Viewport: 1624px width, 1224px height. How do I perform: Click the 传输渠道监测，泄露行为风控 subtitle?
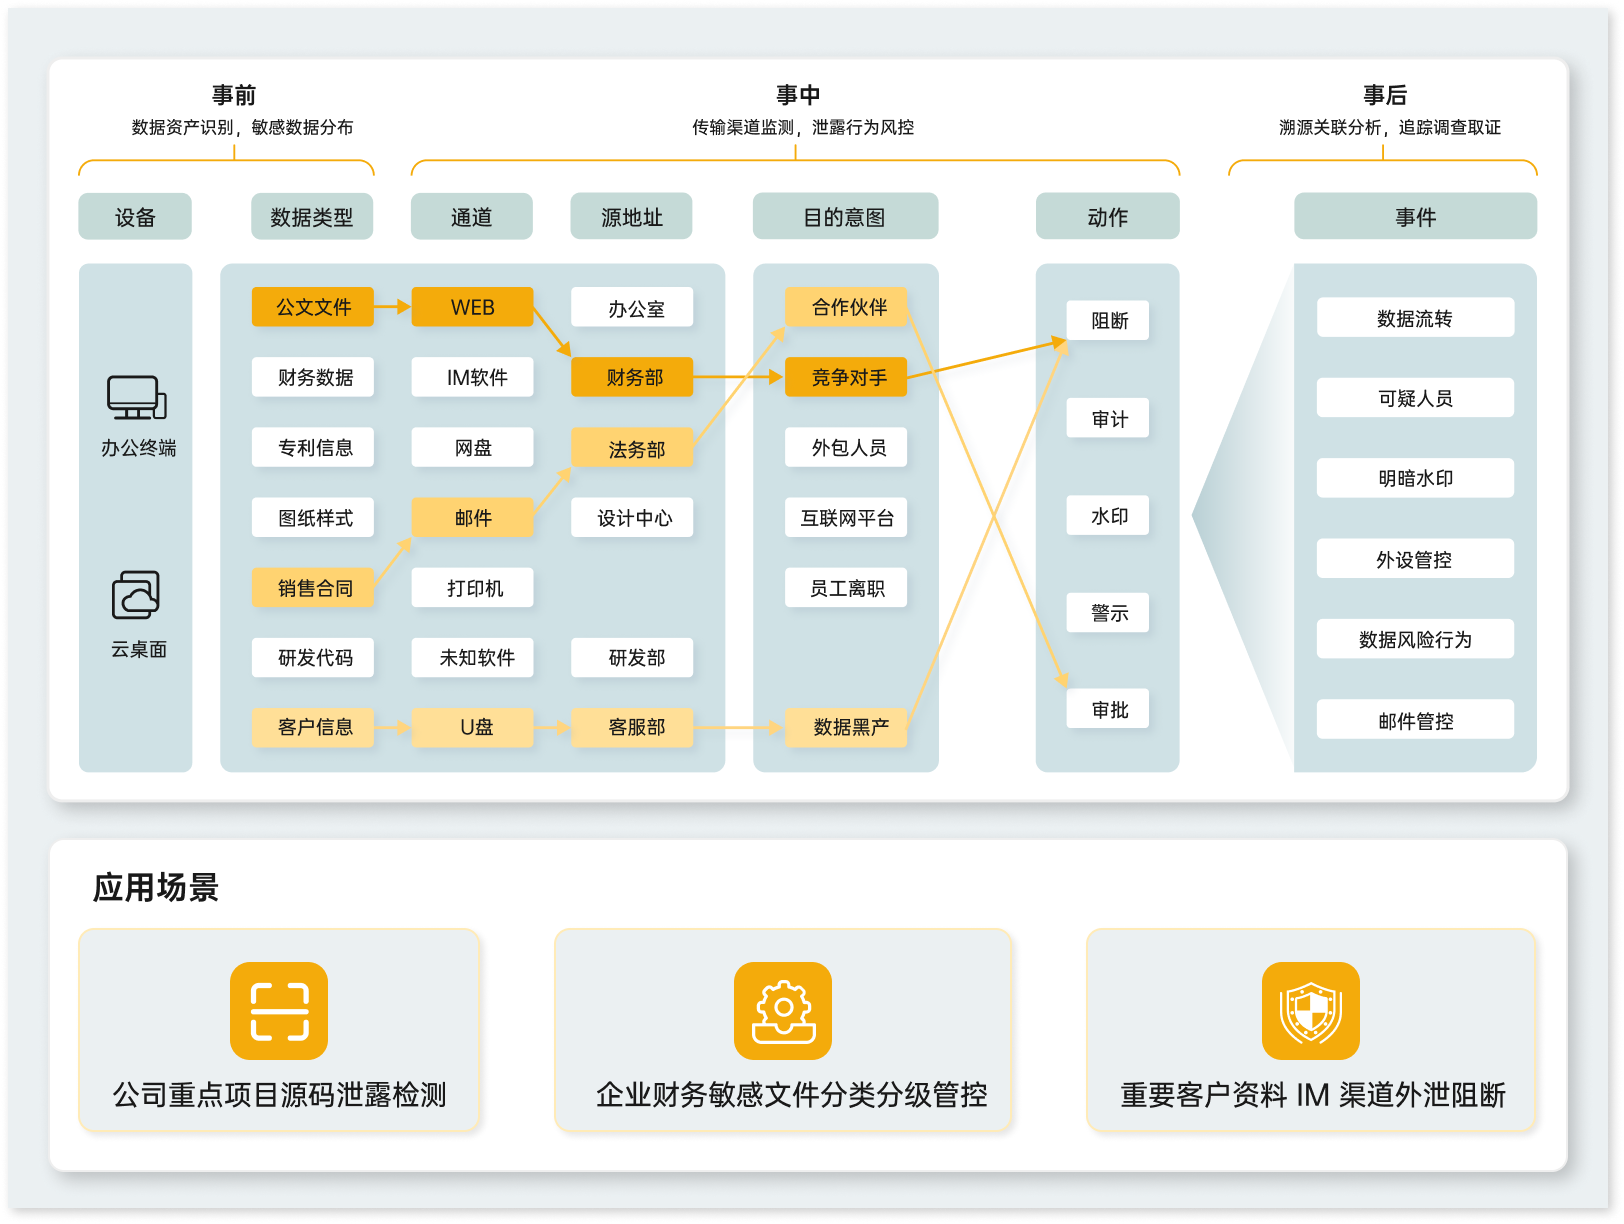pyautogui.click(x=803, y=127)
